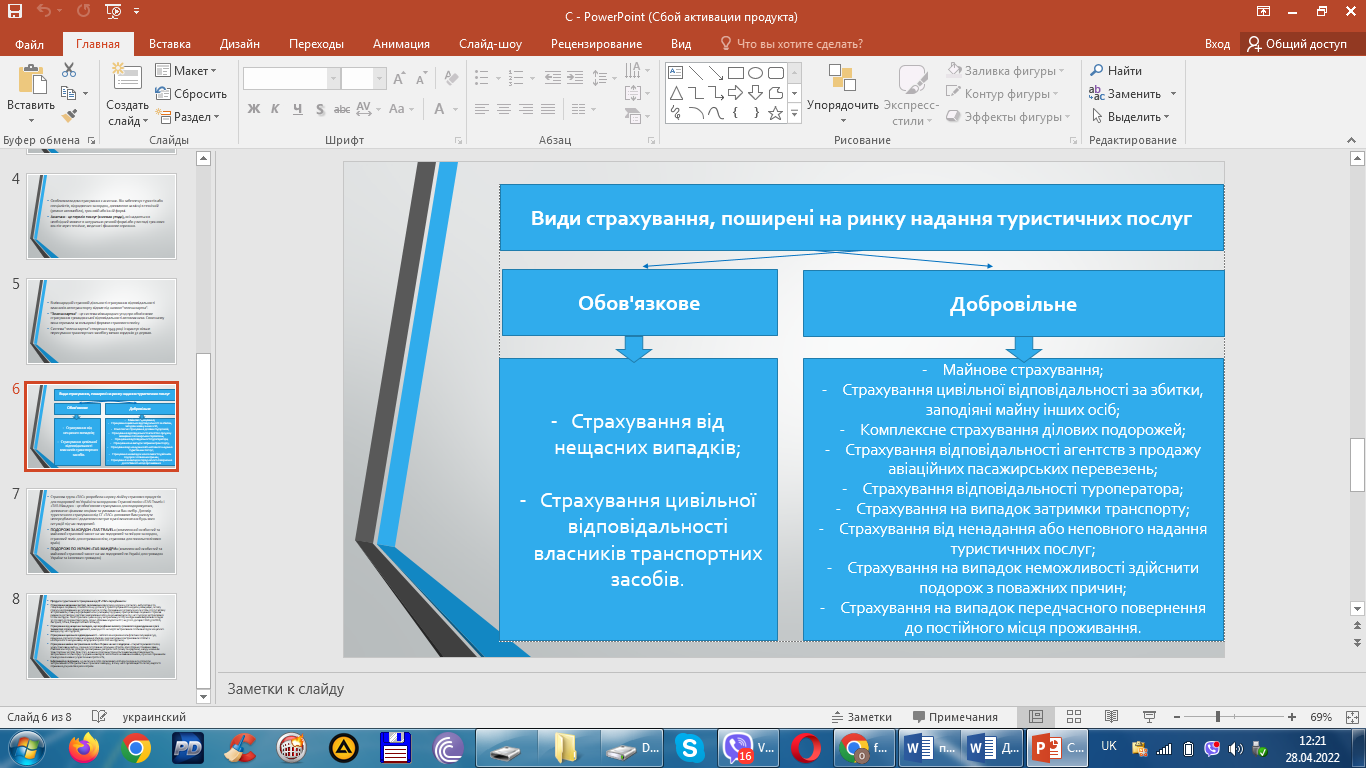
Task: Click the zoom slider handle
Action: 1217,717
